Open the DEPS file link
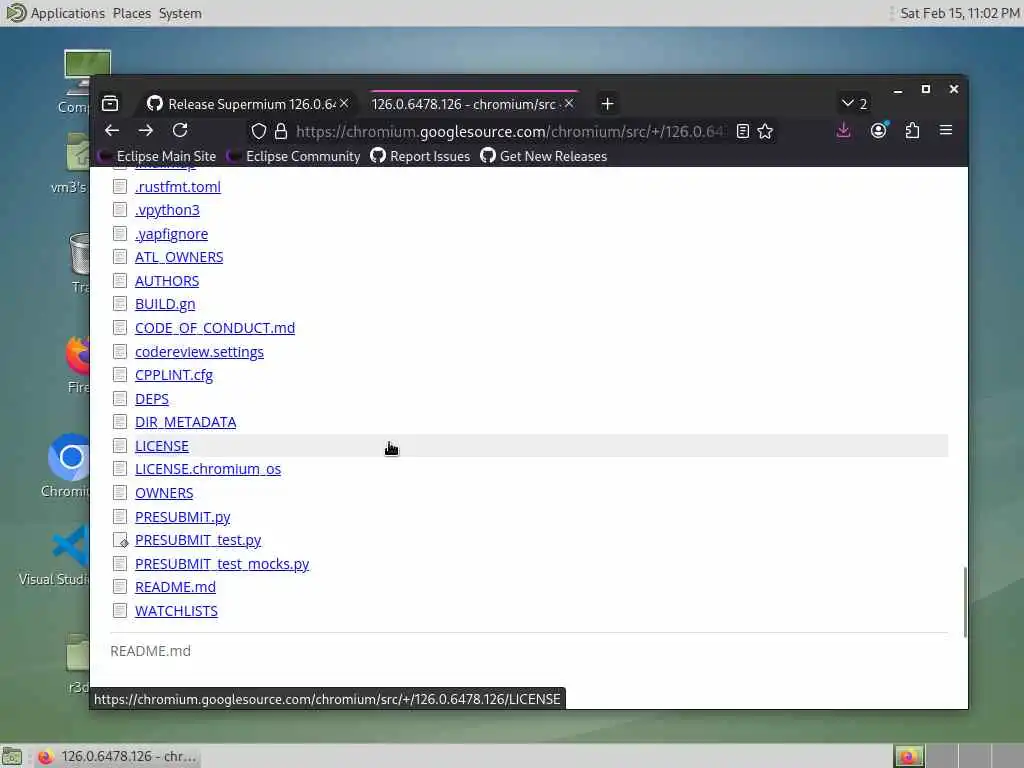Image resolution: width=1024 pixels, height=768 pixels. (x=152, y=399)
